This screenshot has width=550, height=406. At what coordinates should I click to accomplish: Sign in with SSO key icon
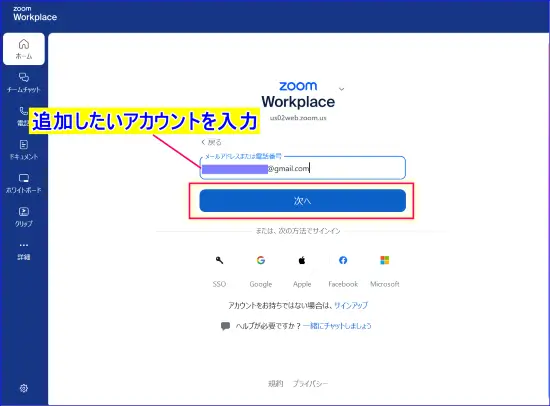pyautogui.click(x=219, y=260)
